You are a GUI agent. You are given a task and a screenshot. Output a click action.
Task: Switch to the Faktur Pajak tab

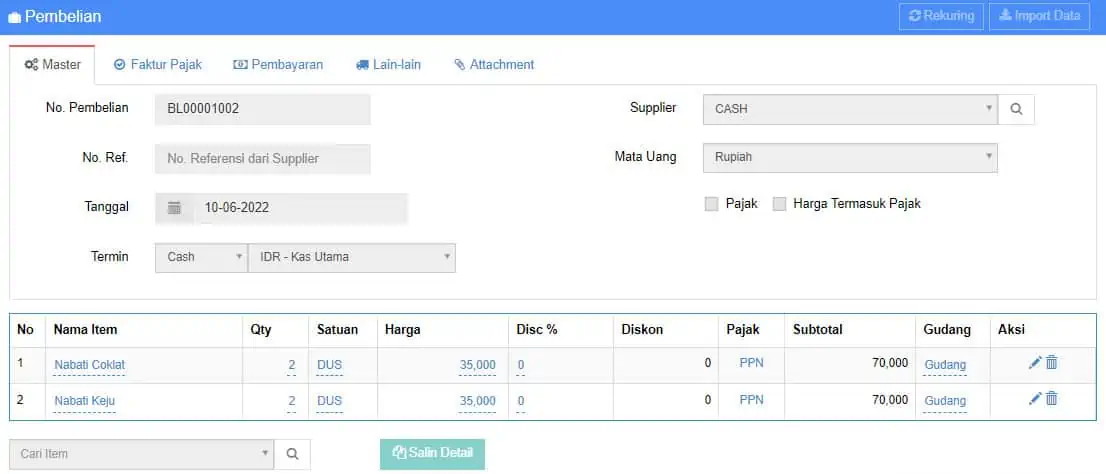pos(158,65)
